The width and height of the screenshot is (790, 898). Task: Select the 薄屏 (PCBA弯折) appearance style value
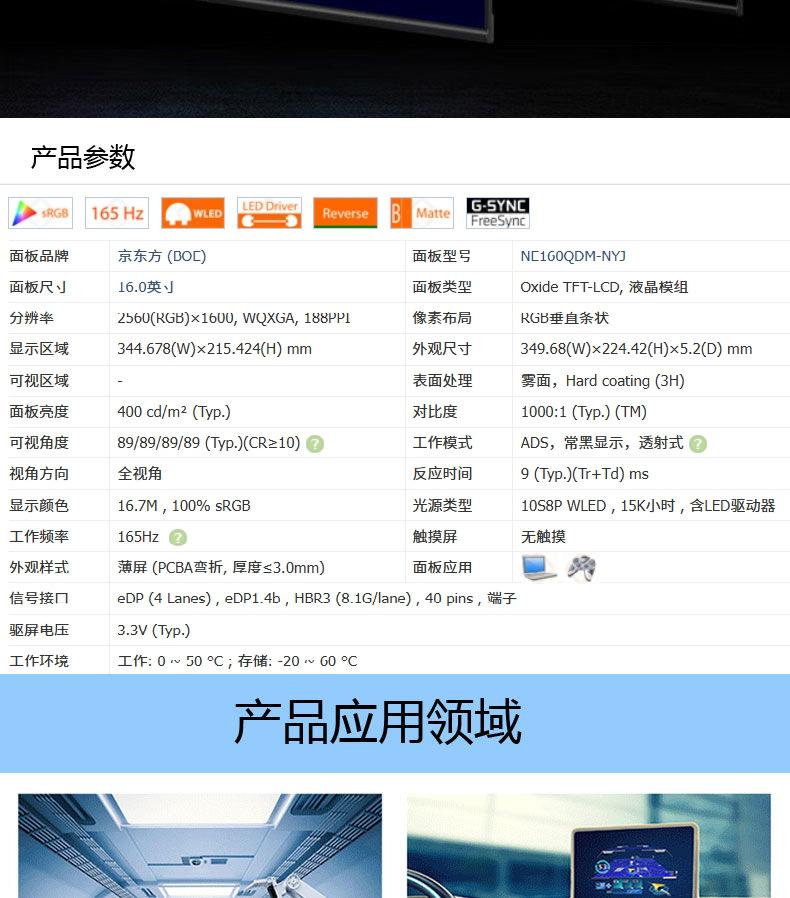221,568
